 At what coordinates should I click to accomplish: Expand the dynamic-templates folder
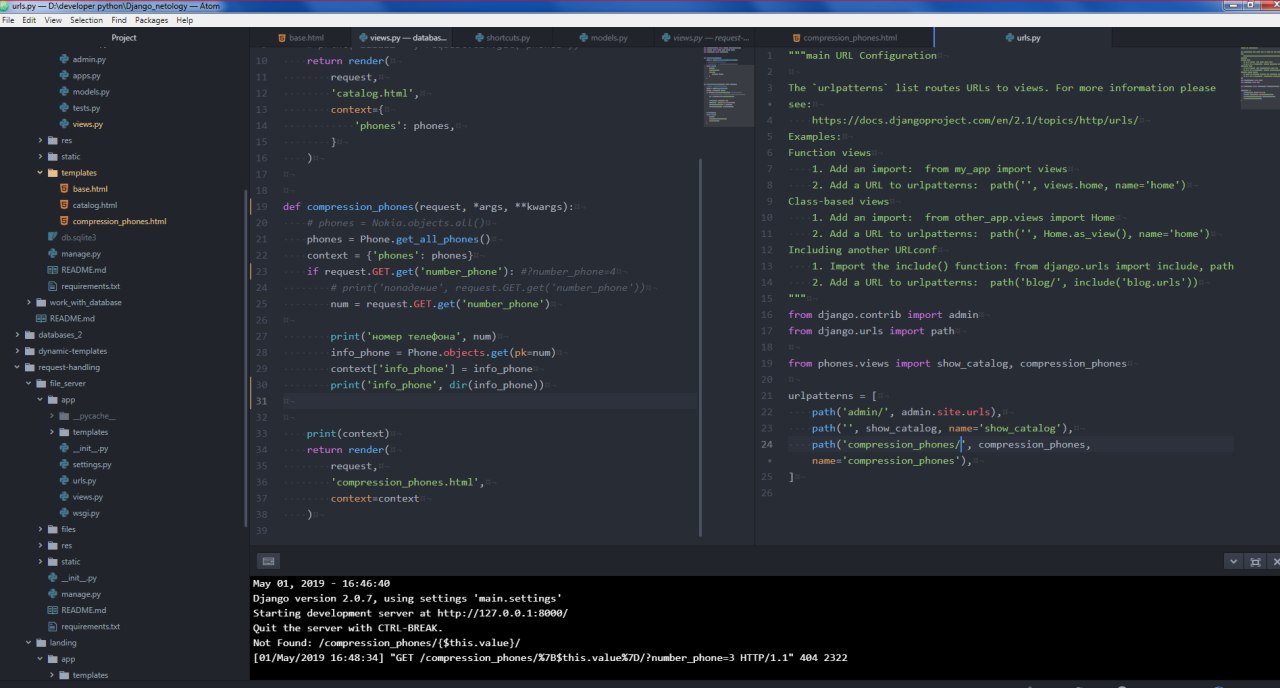[17, 351]
